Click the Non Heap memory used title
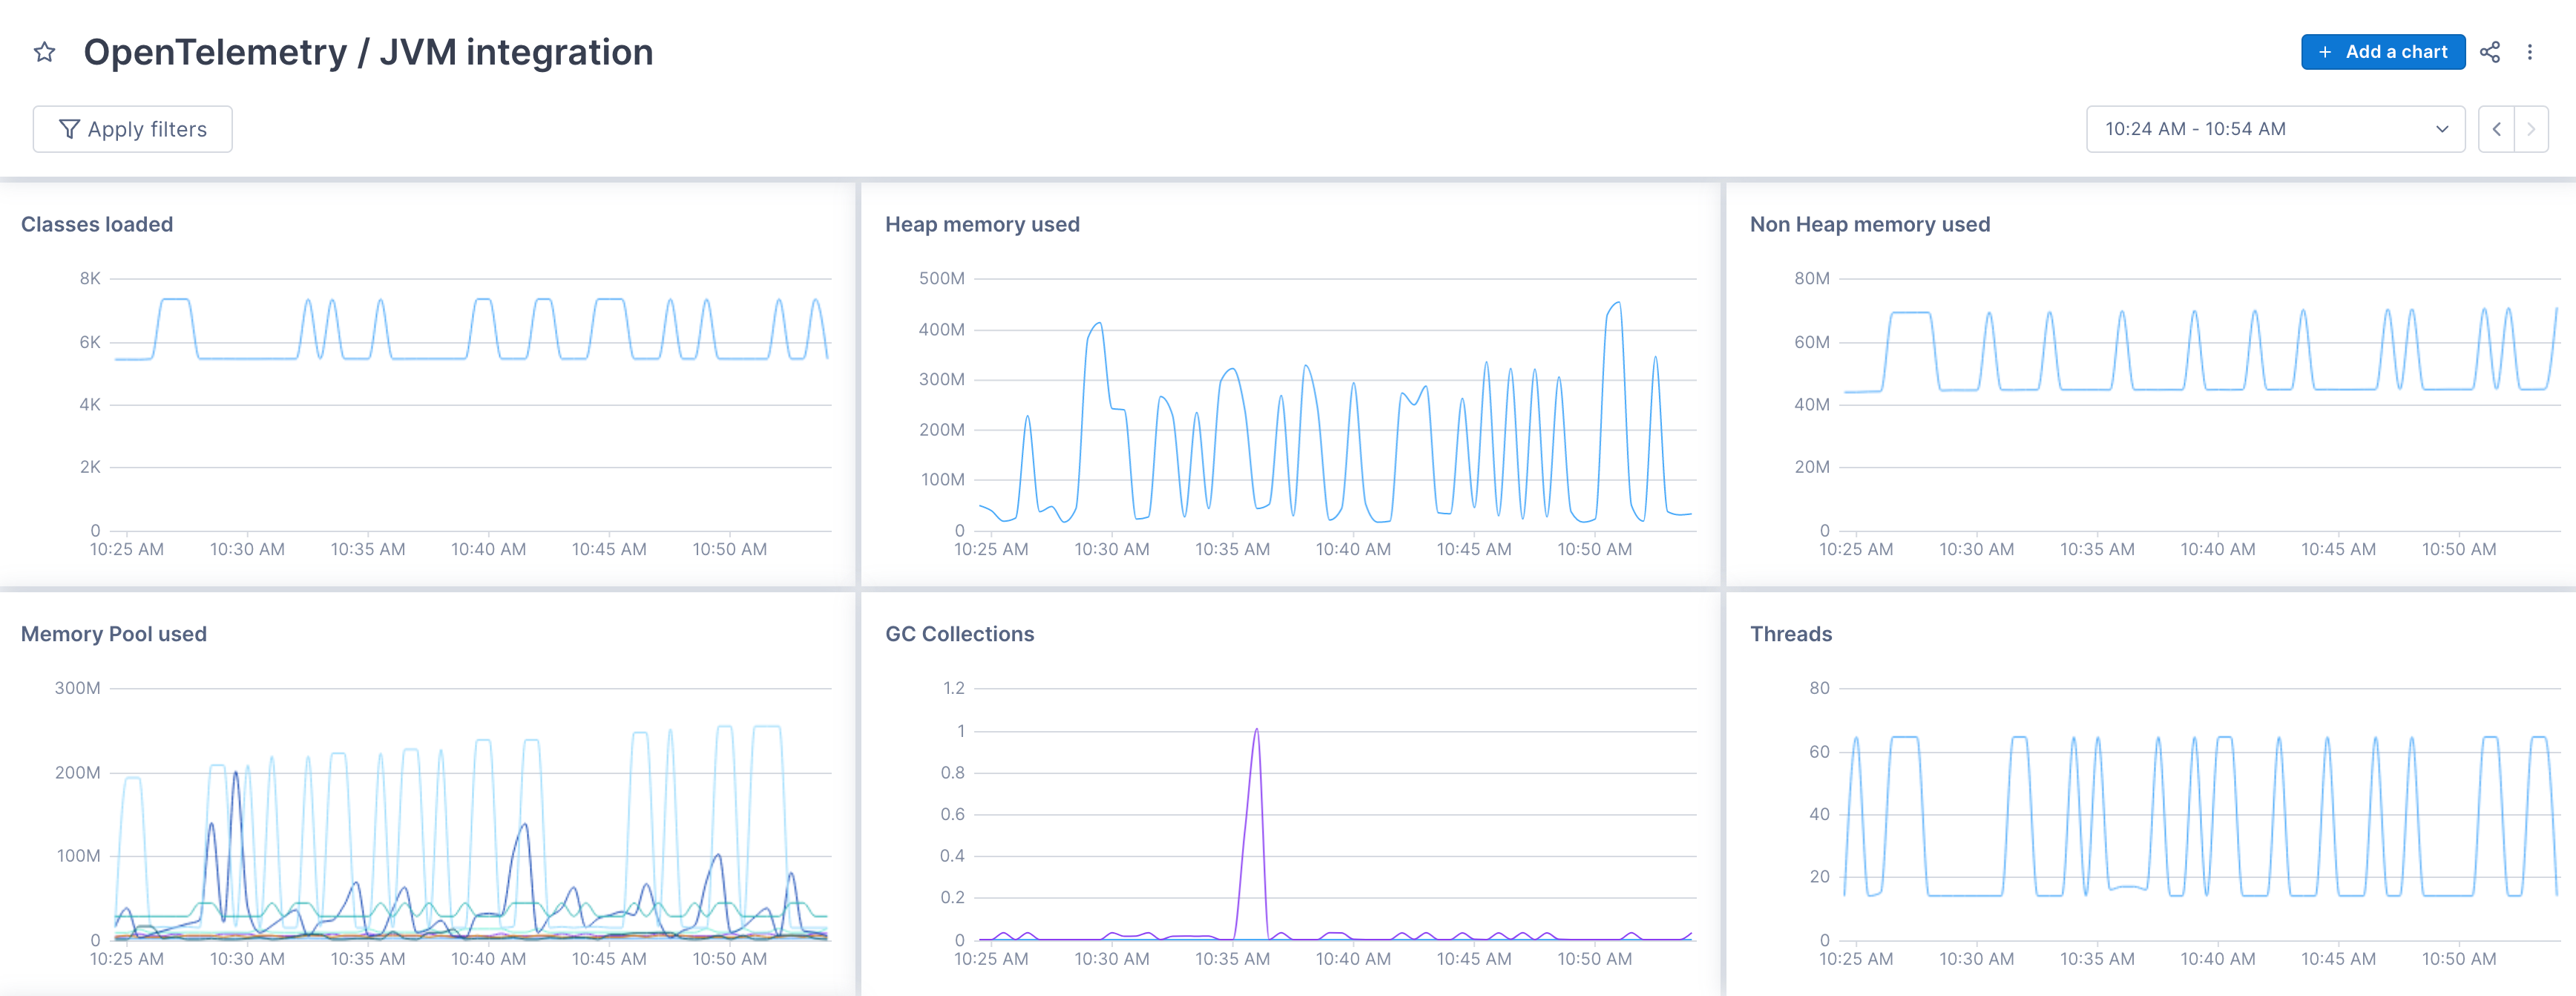Image resolution: width=2576 pixels, height=996 pixels. tap(1870, 224)
